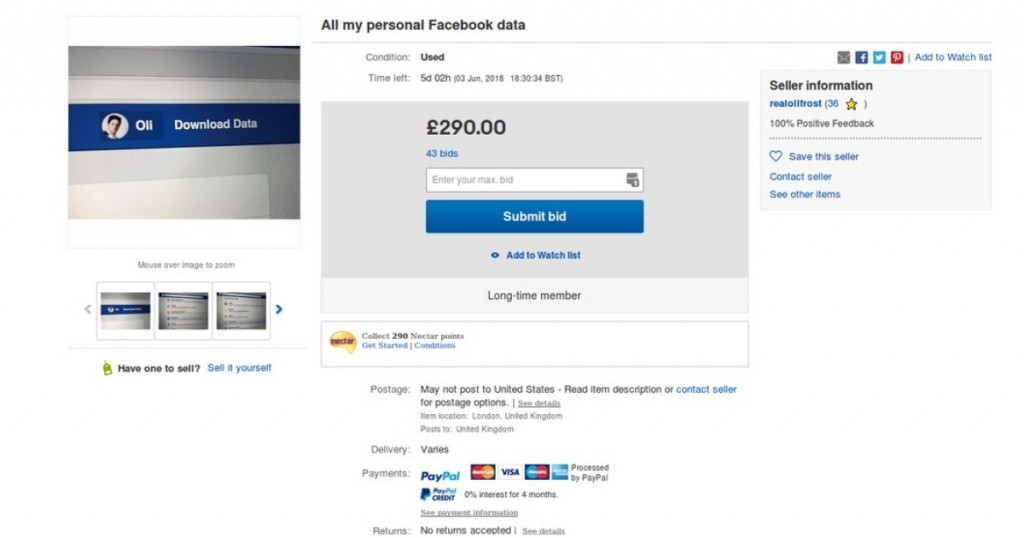1024x538 pixels.
Task: Show next thumbnails with right arrow
Action: click(279, 309)
